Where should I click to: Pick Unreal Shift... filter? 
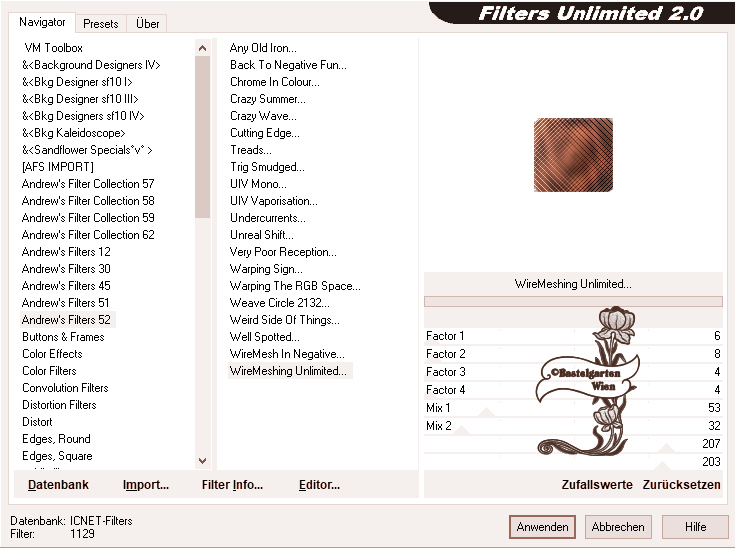(262, 234)
